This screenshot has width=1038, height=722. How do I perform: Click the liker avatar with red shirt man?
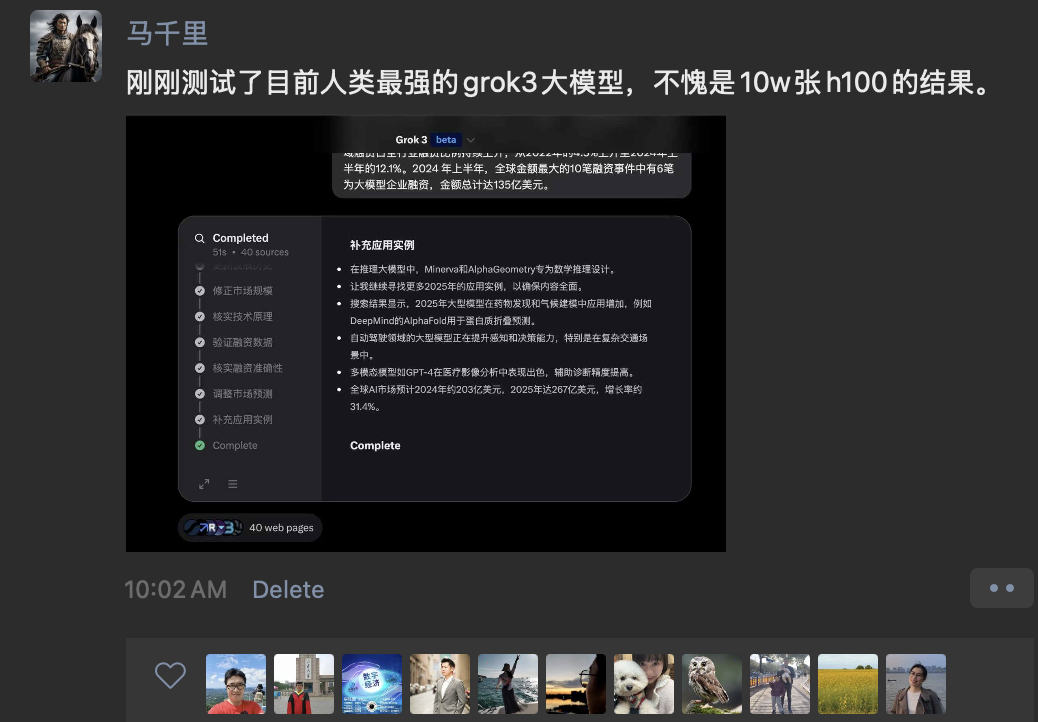pos(236,684)
